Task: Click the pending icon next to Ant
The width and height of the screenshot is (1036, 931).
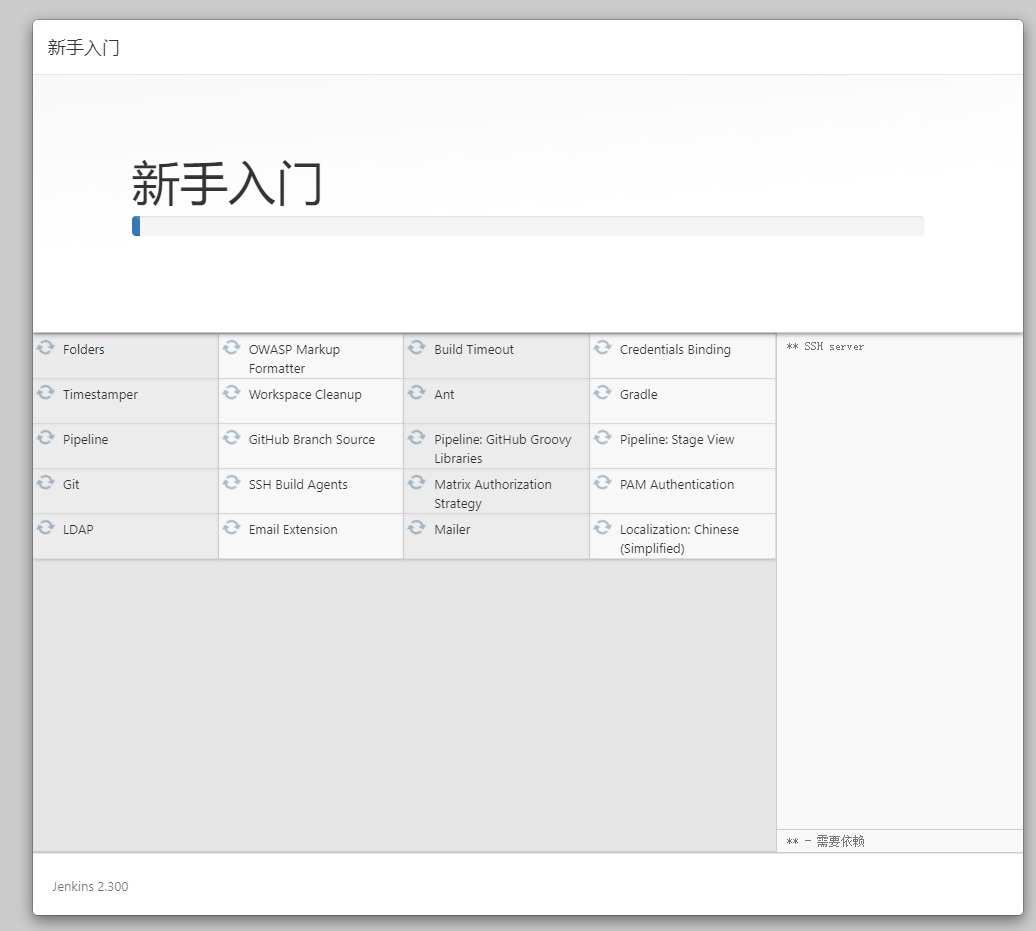Action: point(416,392)
